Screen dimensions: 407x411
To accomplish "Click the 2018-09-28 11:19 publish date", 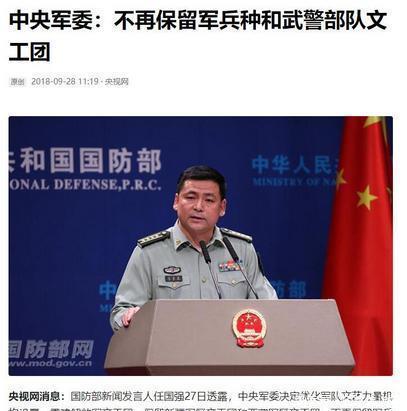I will click(x=65, y=82).
